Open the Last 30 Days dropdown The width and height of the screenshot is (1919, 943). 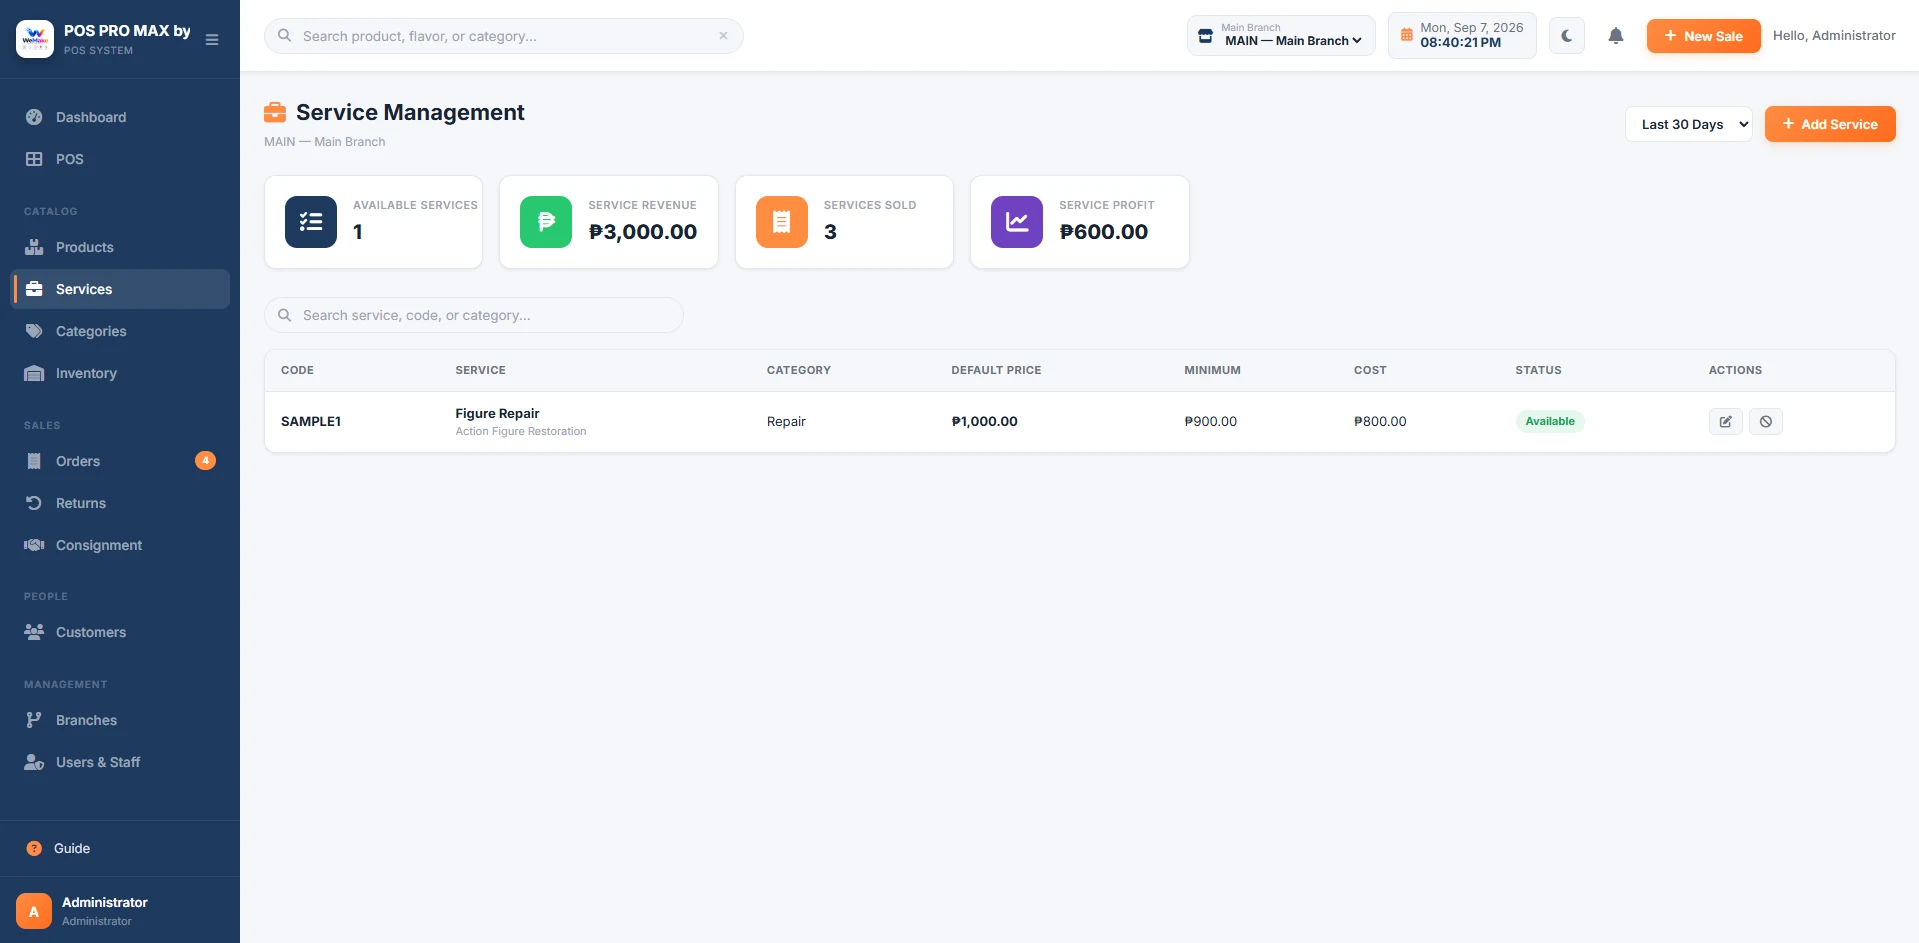coord(1689,124)
